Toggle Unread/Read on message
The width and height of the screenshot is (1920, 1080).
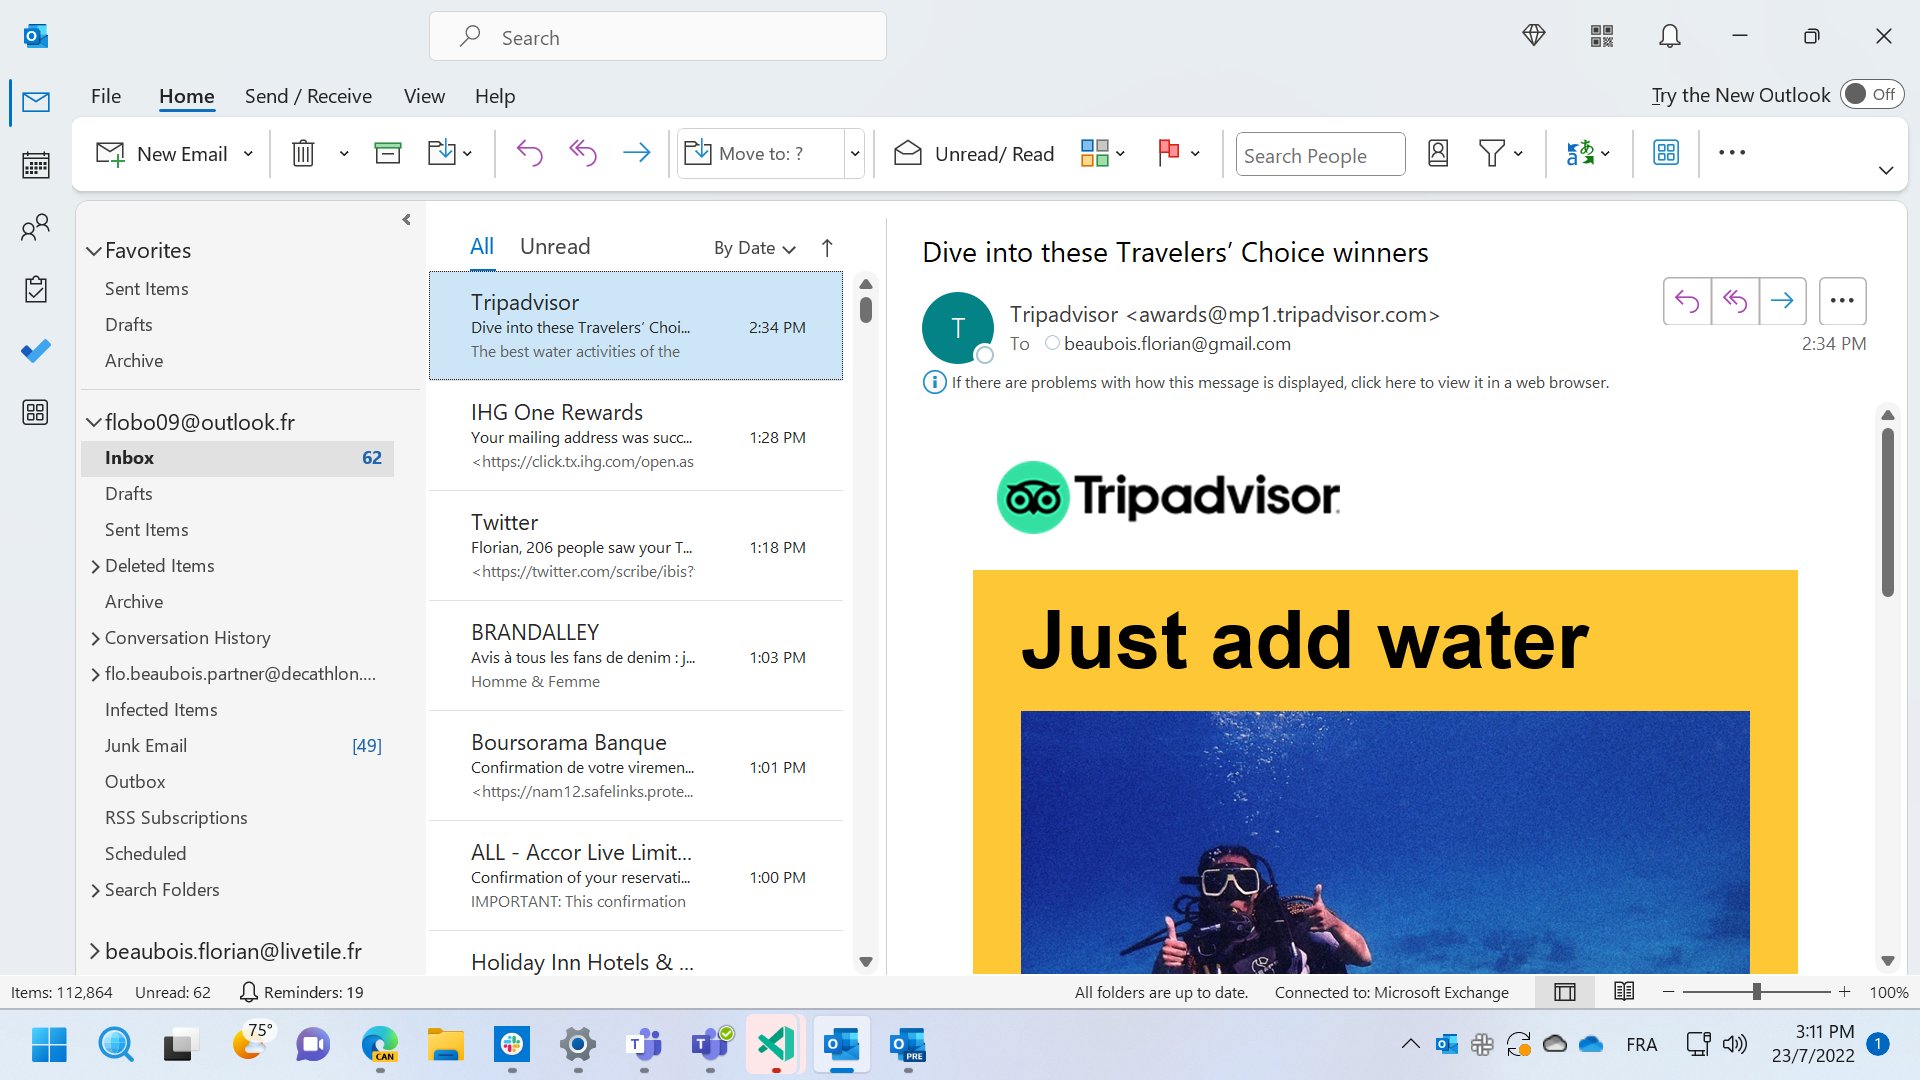pyautogui.click(x=975, y=153)
